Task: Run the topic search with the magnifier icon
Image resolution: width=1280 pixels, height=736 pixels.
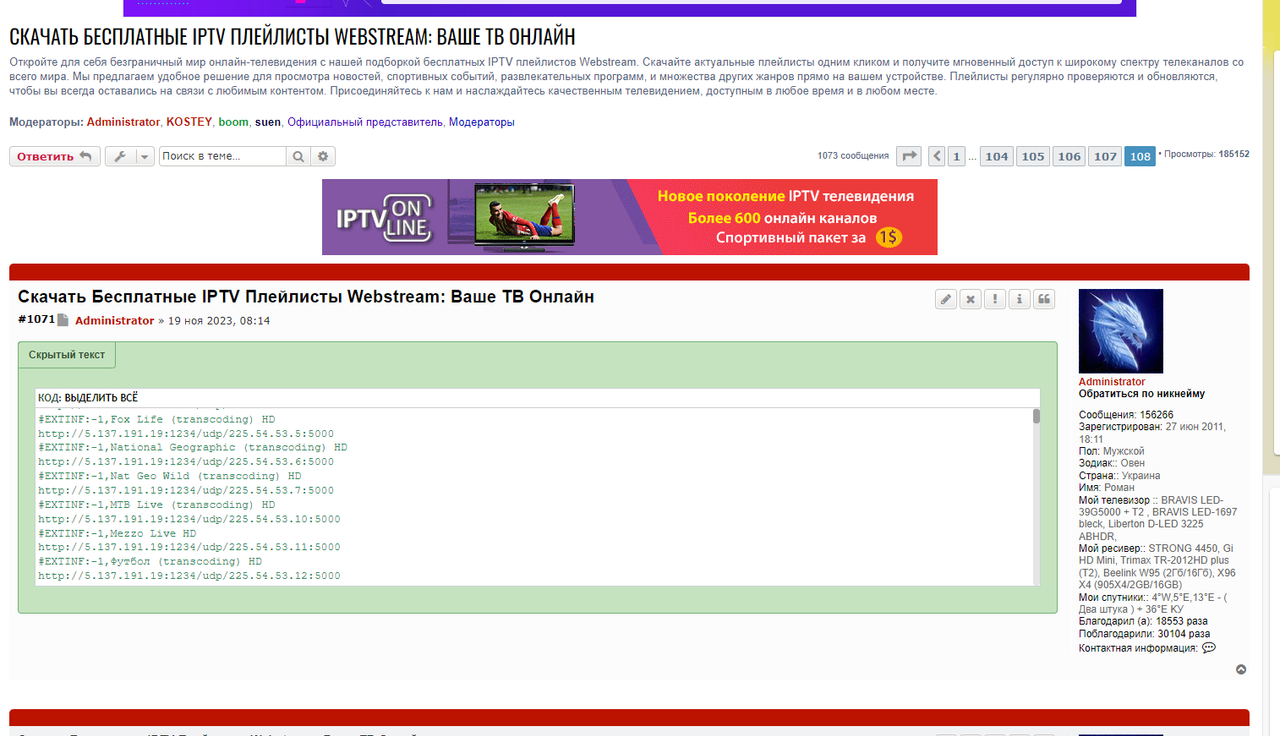Action: [x=298, y=156]
